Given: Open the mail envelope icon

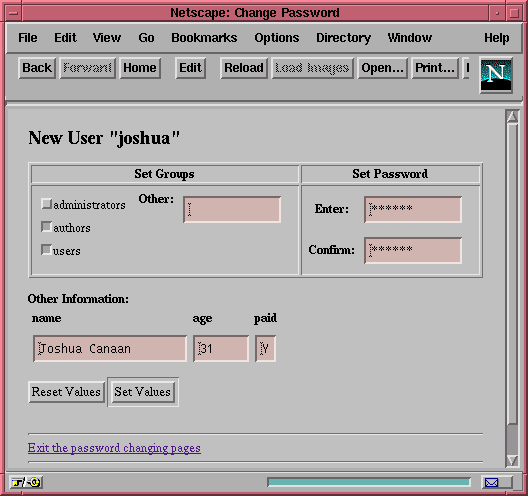Looking at the screenshot, I should (491, 483).
